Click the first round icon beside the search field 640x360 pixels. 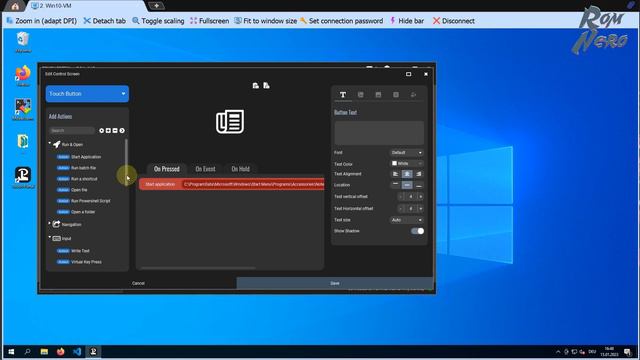pos(102,131)
